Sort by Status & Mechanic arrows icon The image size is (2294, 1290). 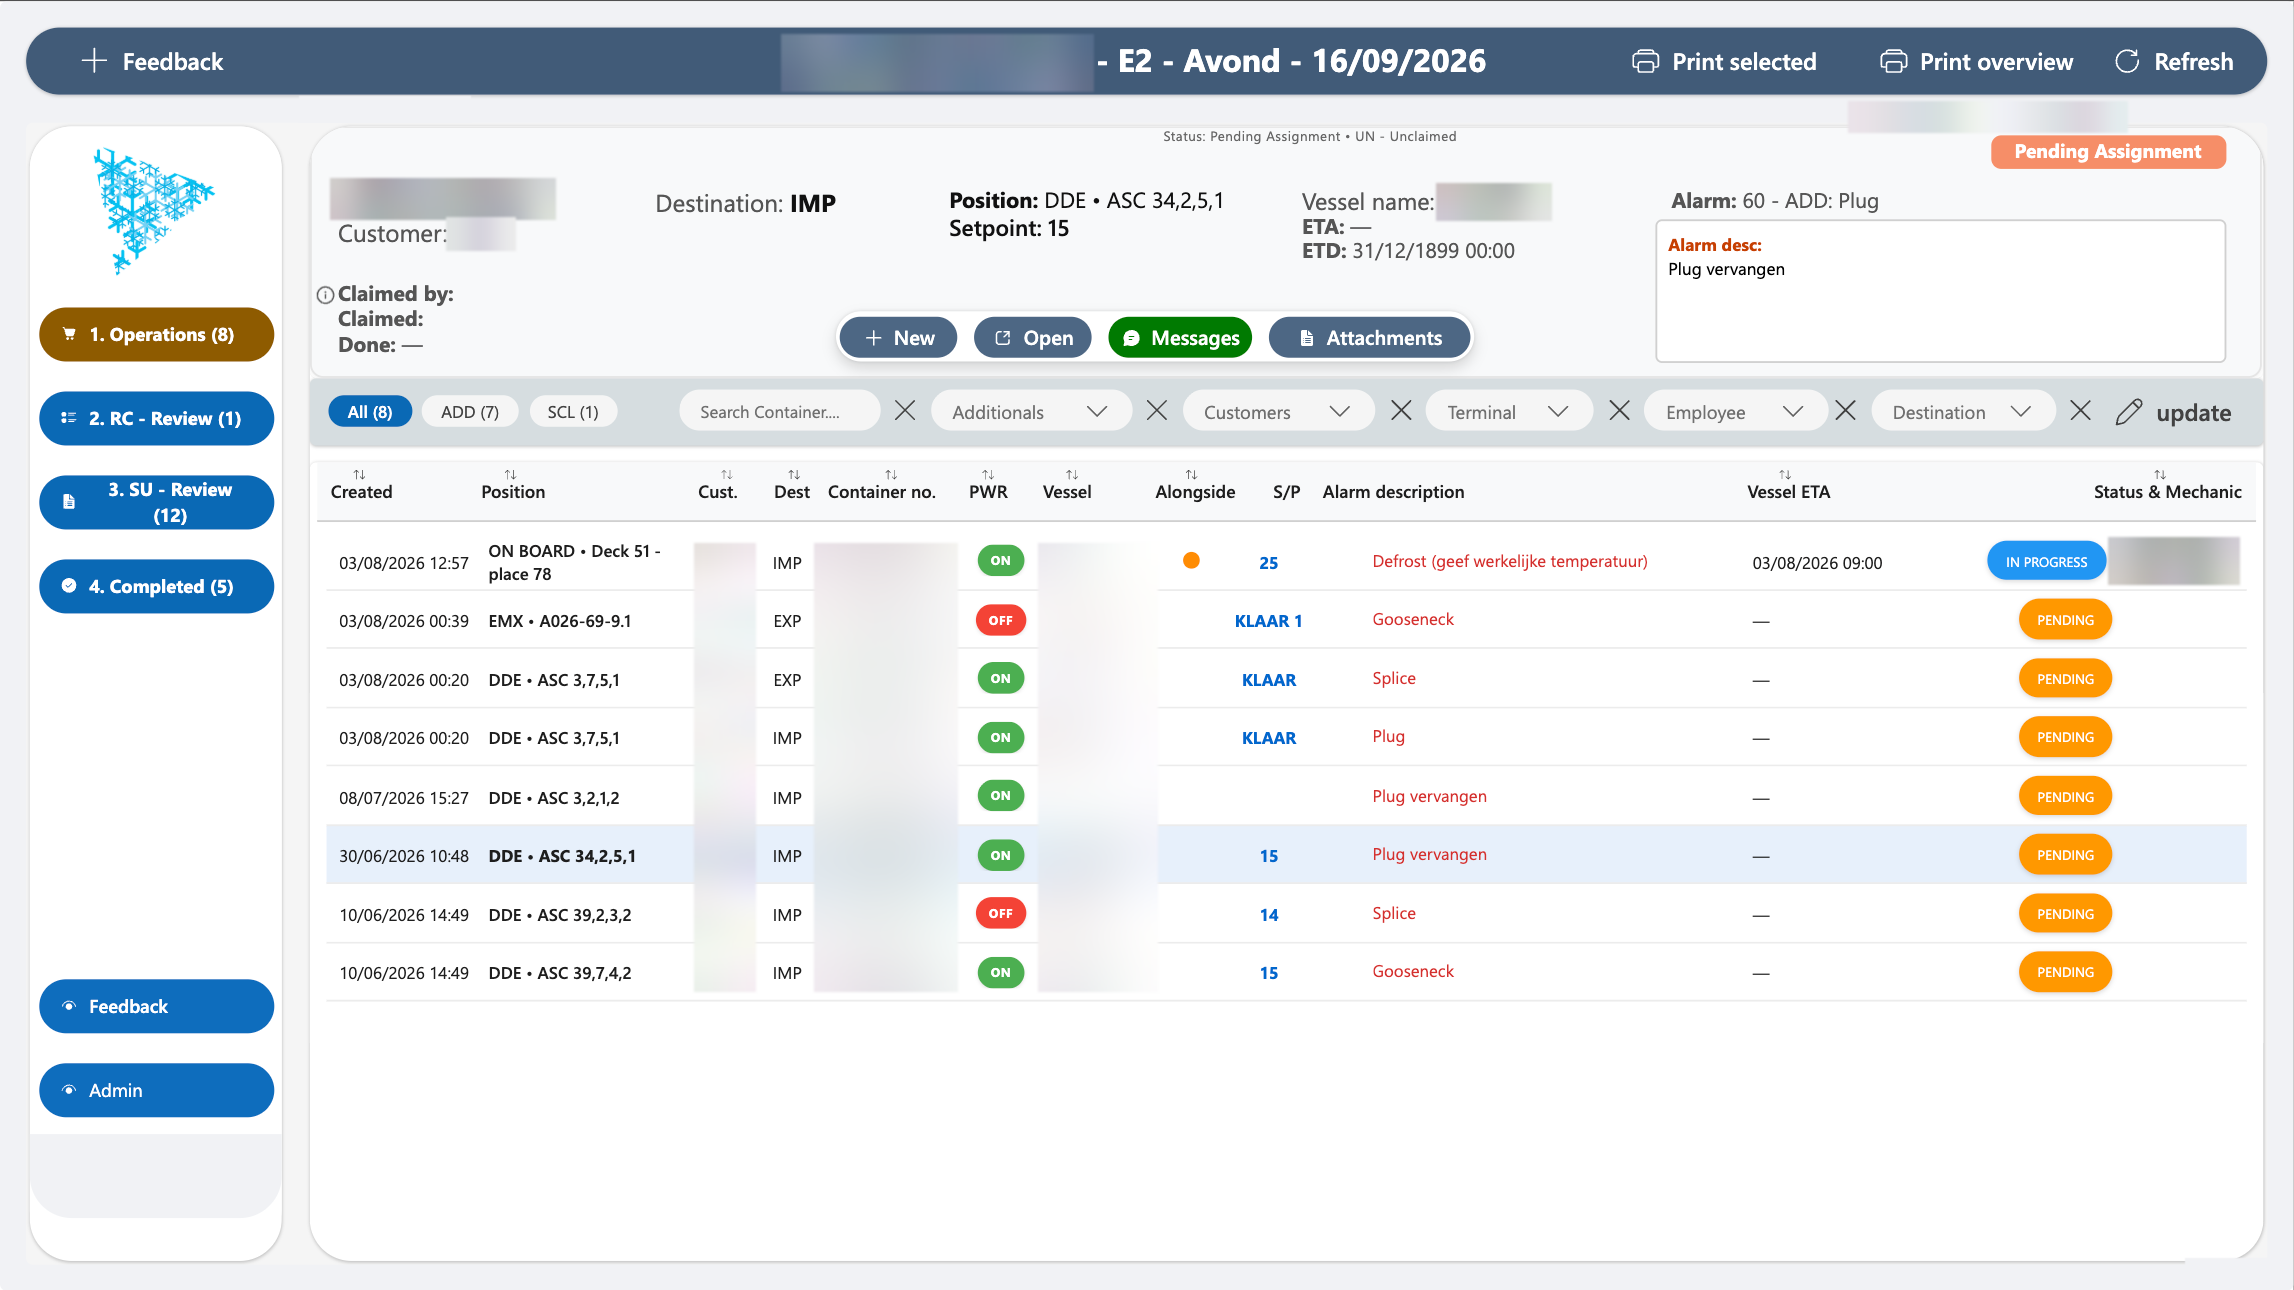coord(2160,474)
